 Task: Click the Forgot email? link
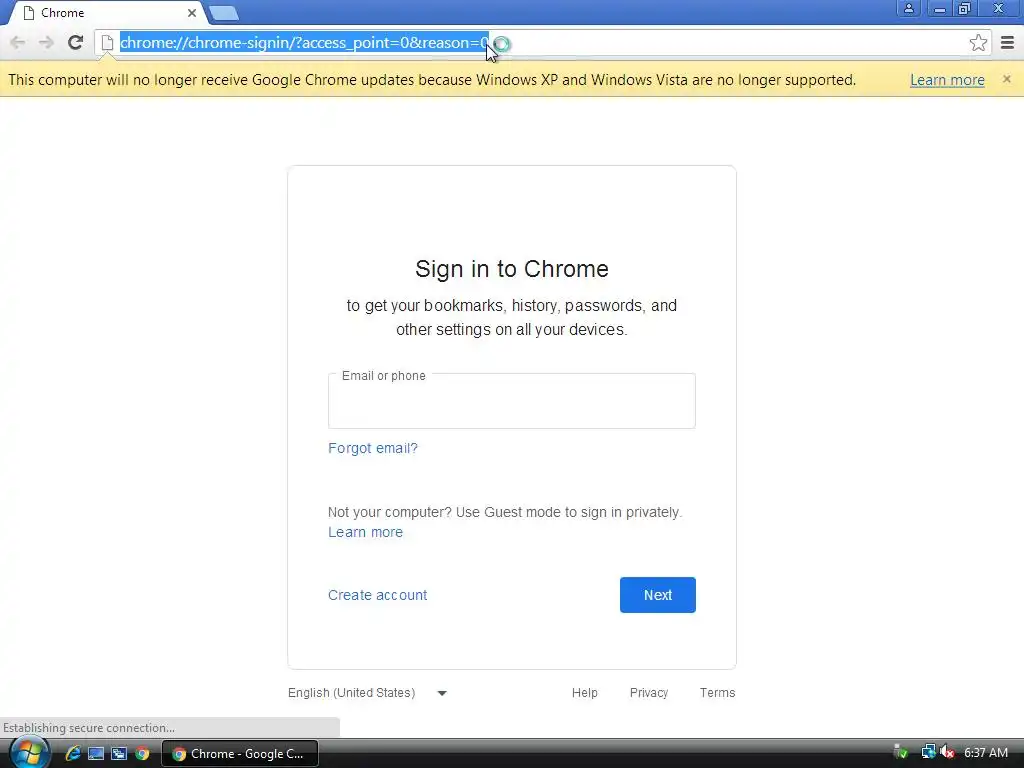tap(372, 448)
